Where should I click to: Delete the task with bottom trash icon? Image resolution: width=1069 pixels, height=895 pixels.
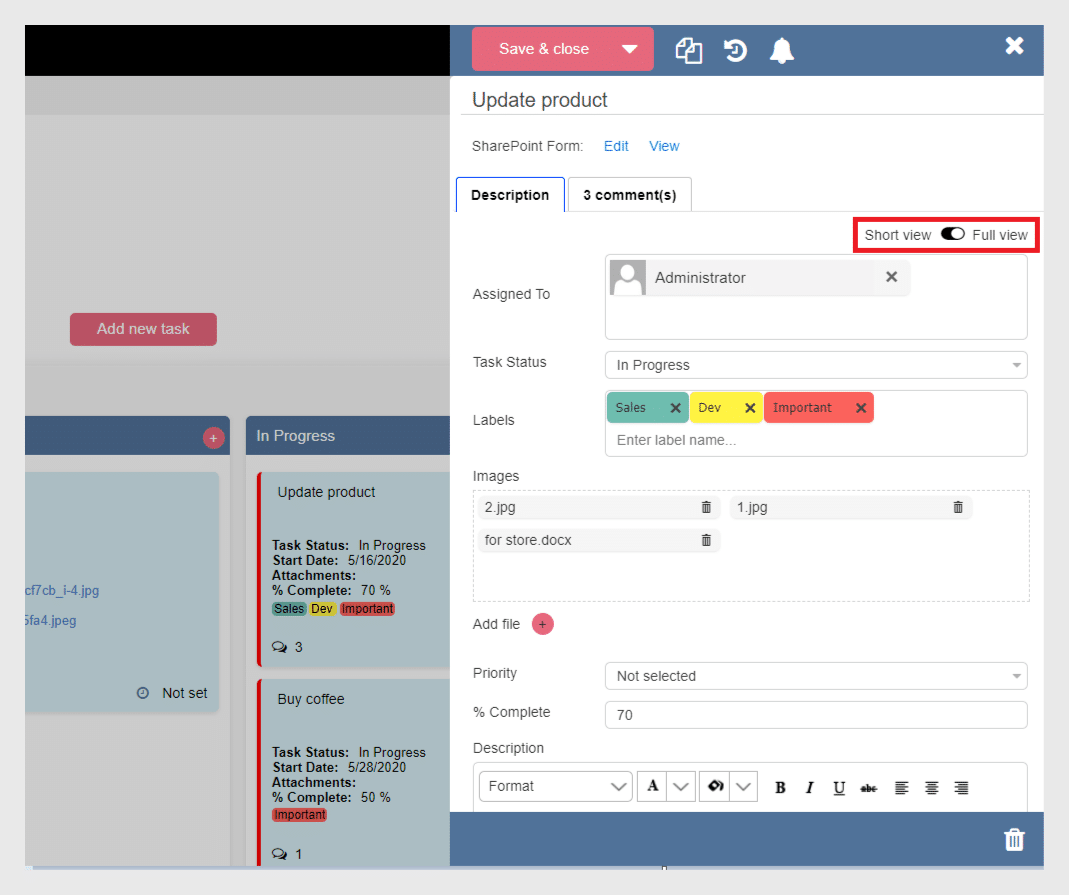coord(1014,839)
